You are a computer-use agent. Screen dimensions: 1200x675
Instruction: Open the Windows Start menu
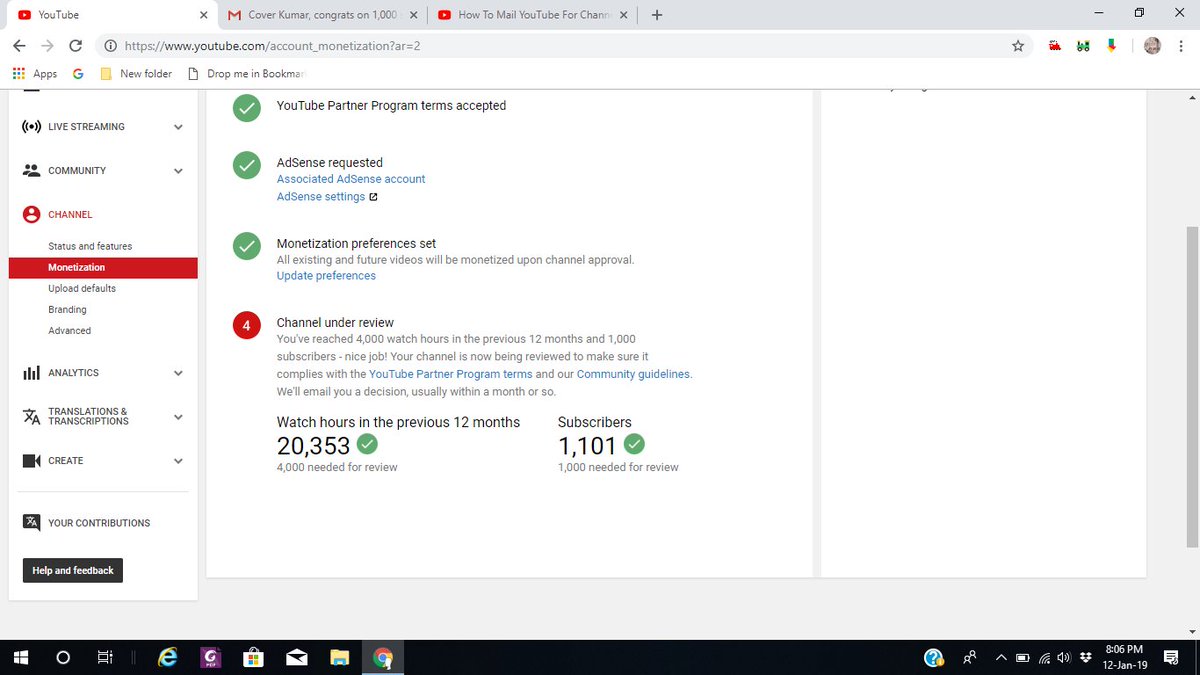(20, 658)
